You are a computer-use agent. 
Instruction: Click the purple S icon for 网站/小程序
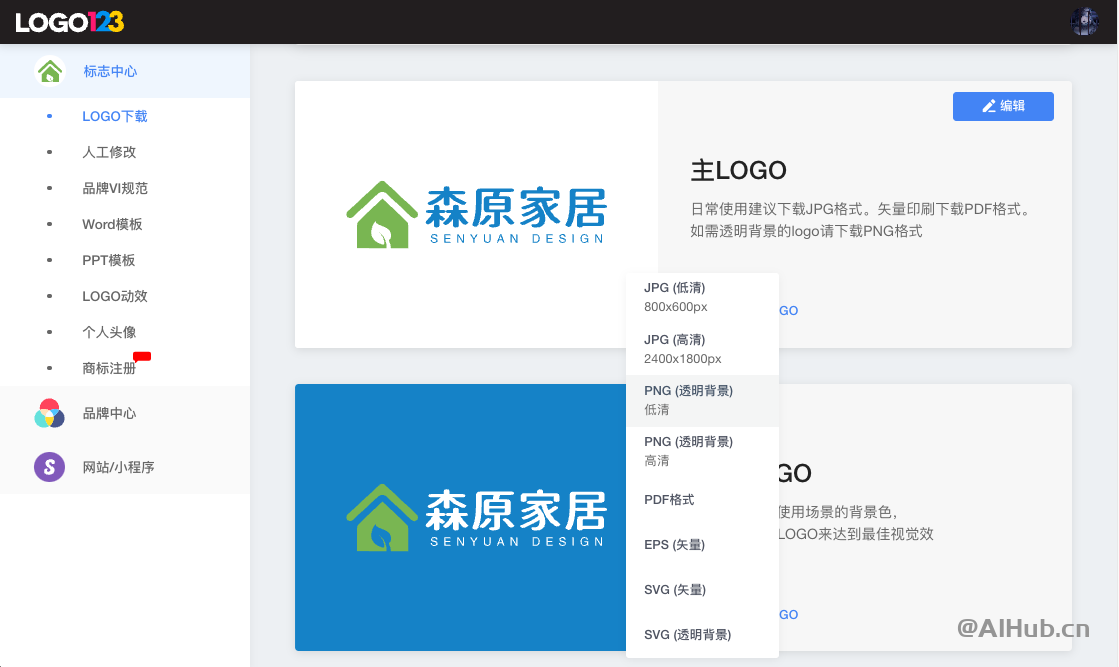[x=50, y=467]
